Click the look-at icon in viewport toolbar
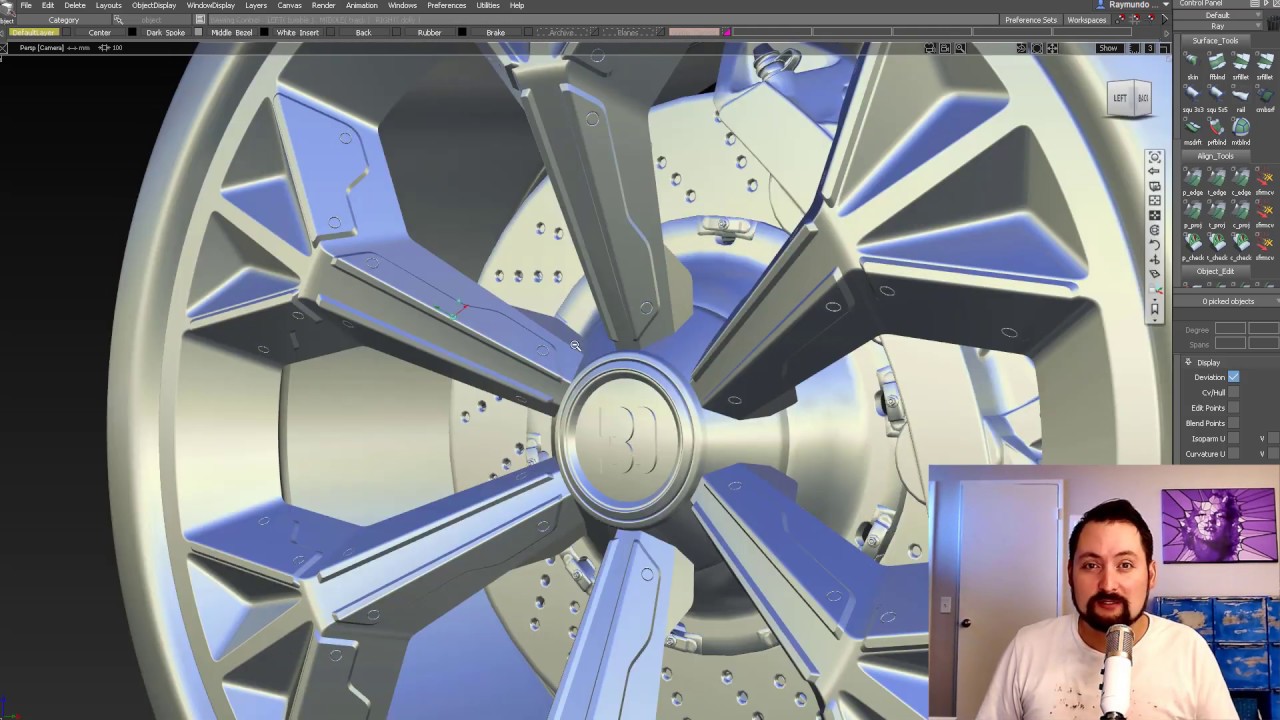1280x720 pixels. click(x=1155, y=157)
